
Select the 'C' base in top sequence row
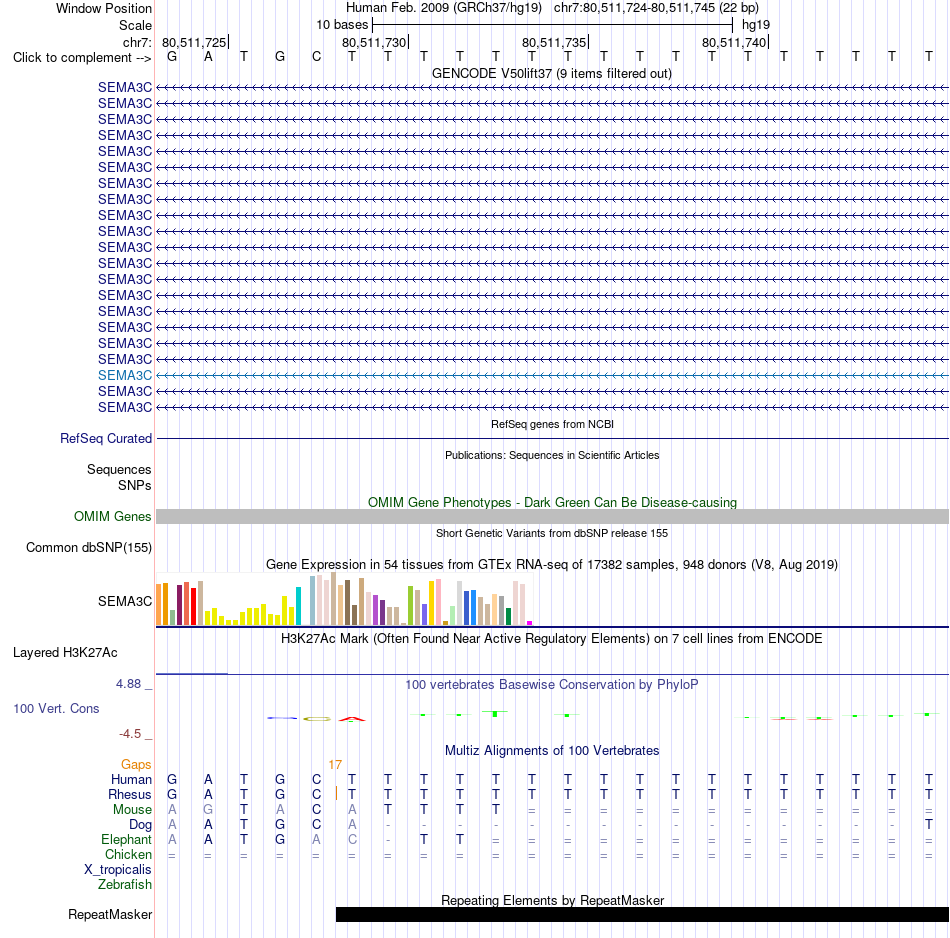[316, 57]
